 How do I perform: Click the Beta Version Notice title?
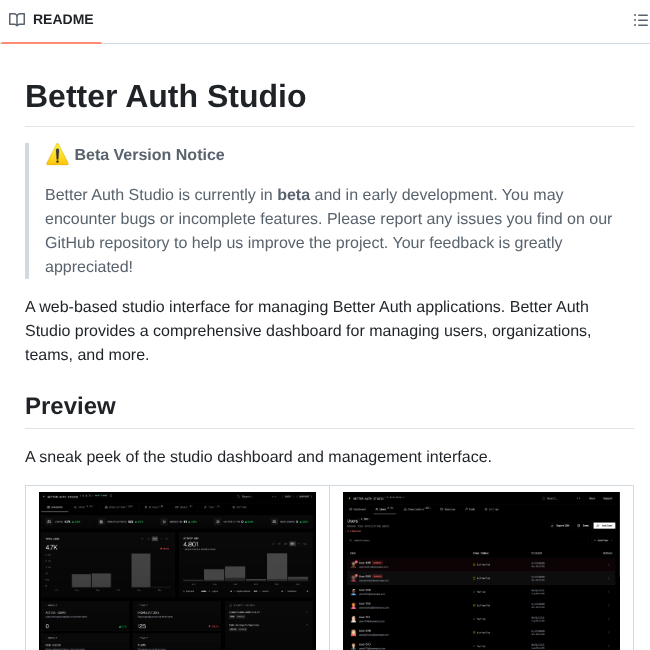point(149,155)
